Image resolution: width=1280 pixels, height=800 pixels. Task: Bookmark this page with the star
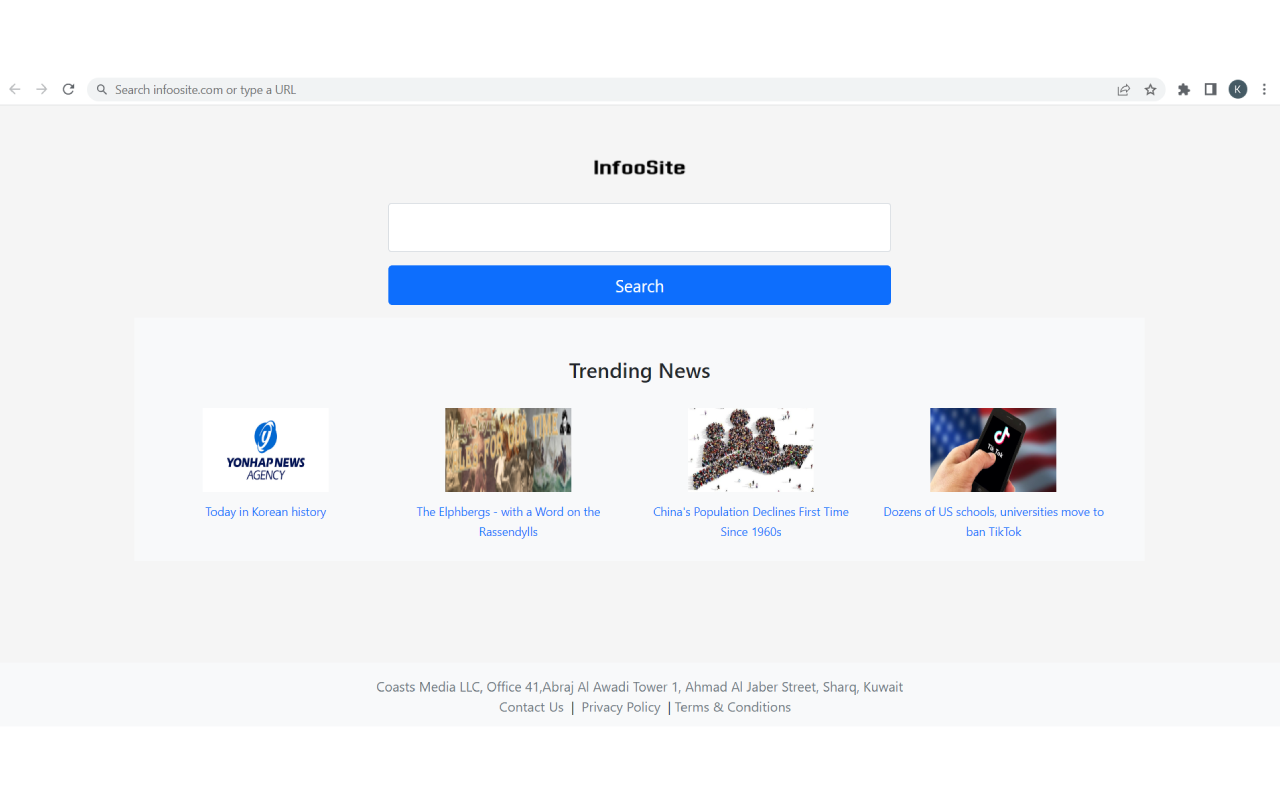(1150, 89)
